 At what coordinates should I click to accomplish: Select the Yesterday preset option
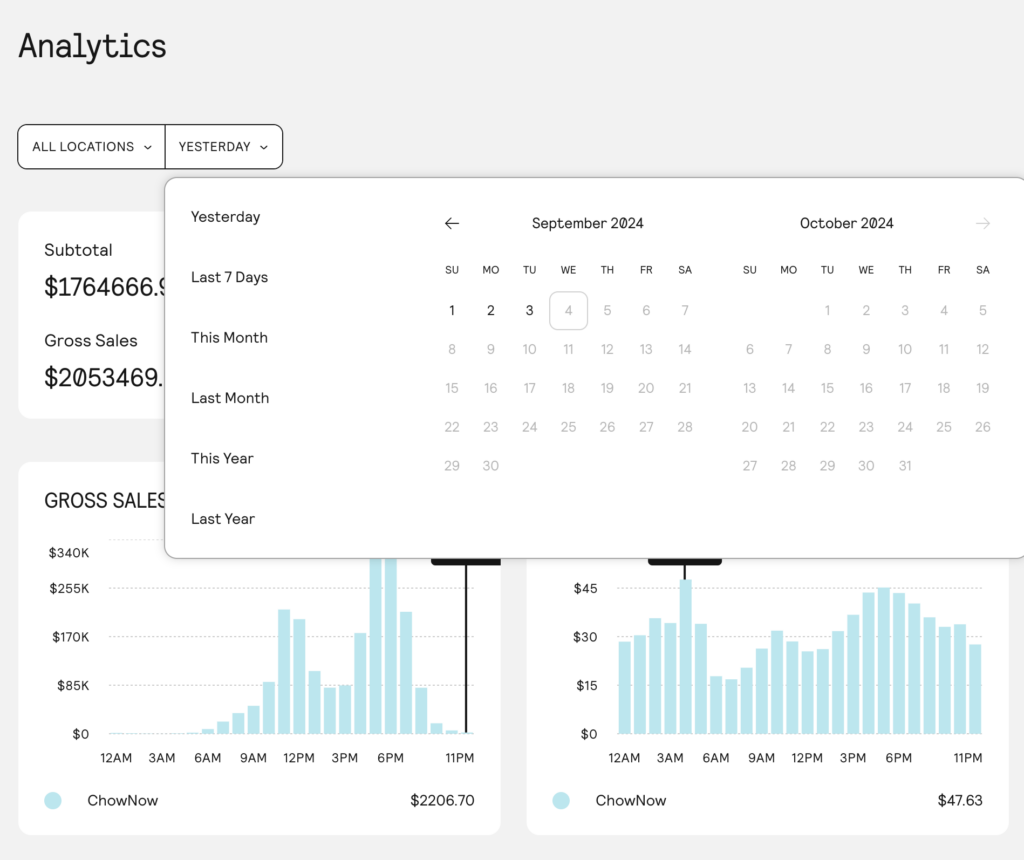click(x=225, y=217)
